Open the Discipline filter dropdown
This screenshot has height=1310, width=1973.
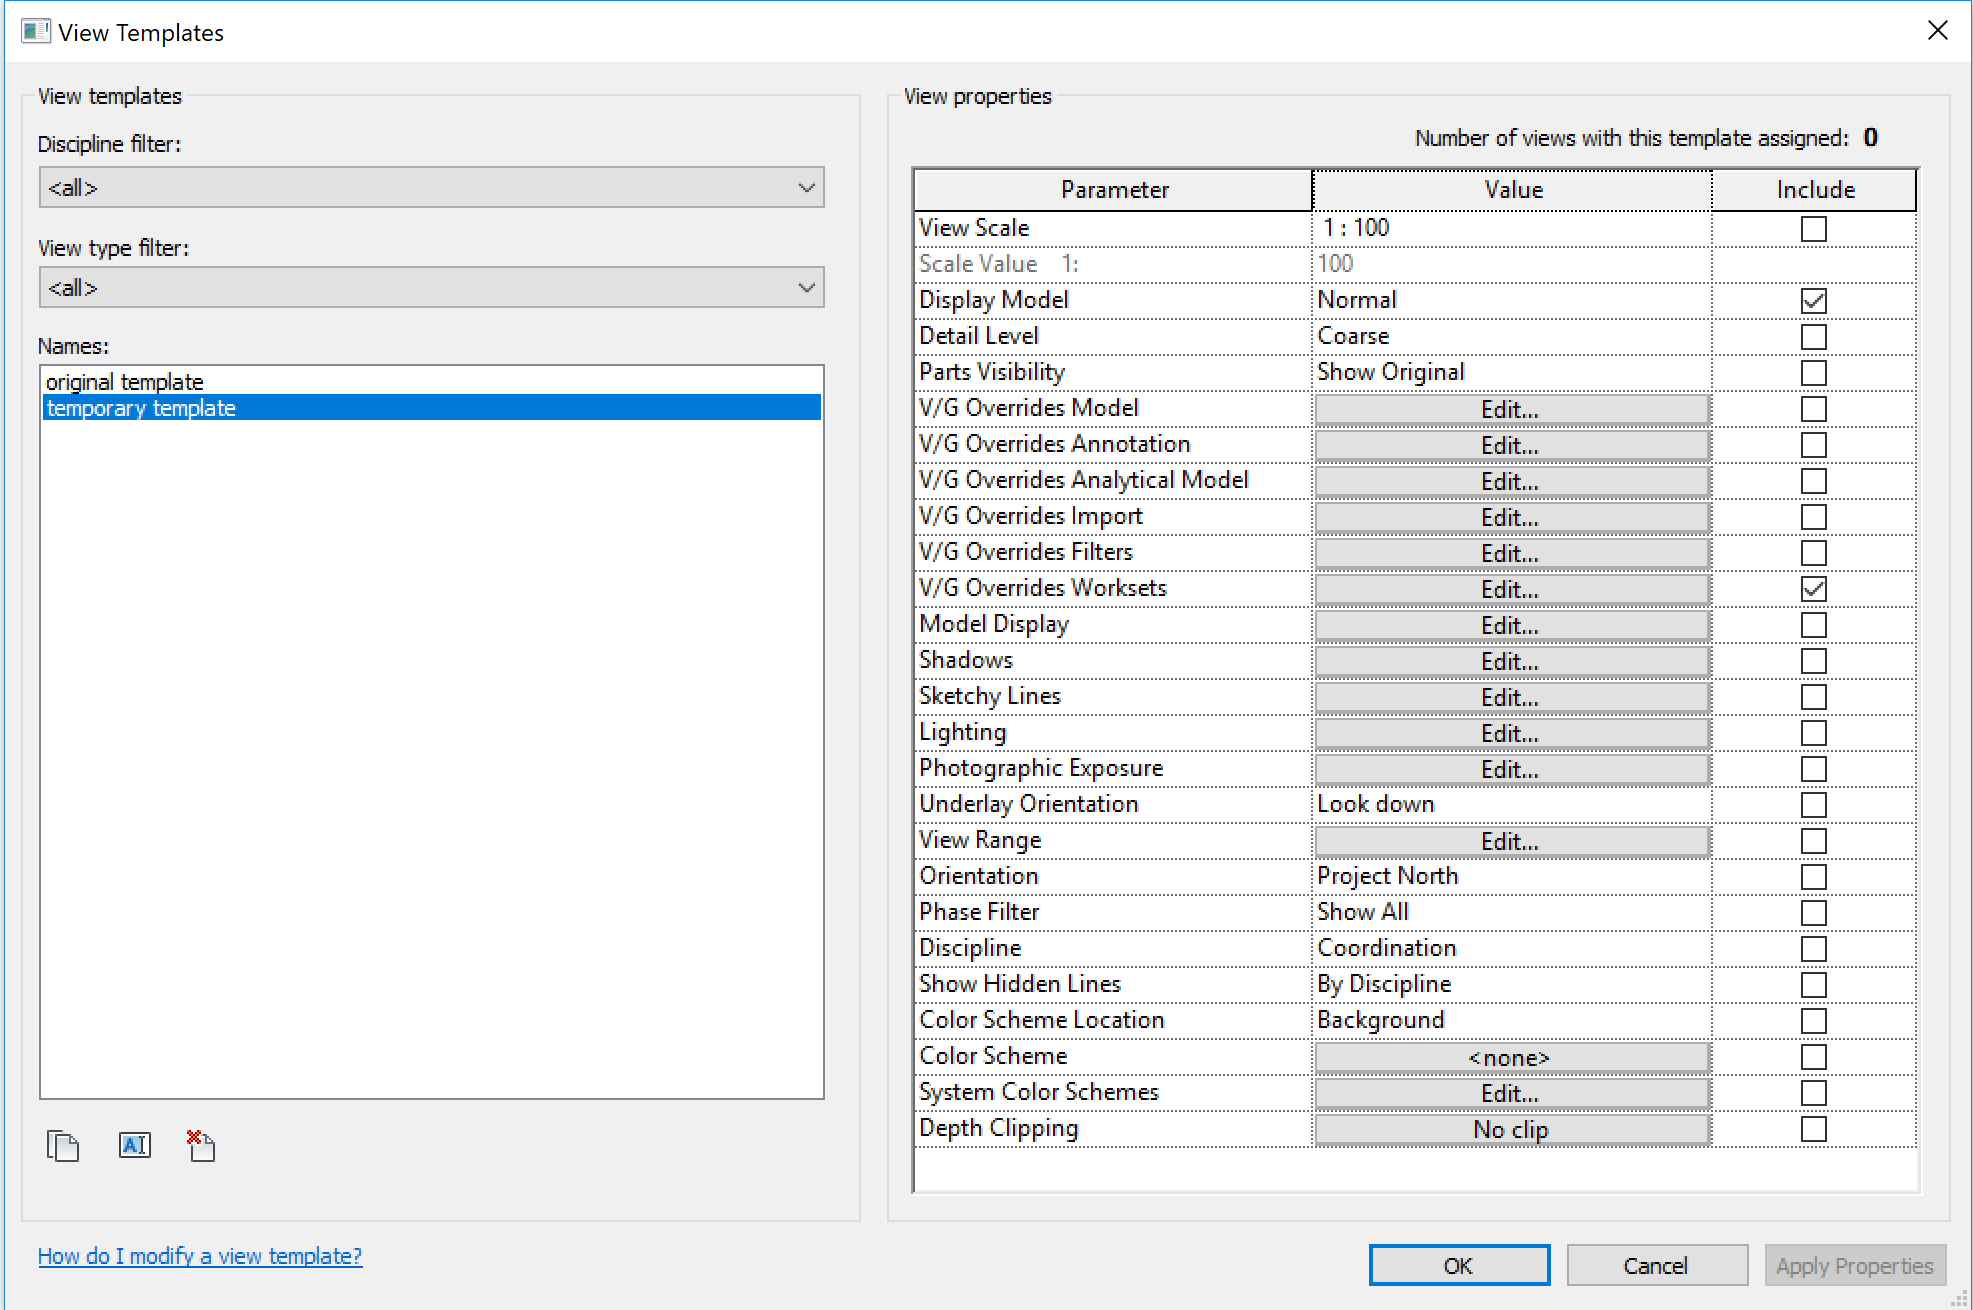click(x=431, y=188)
